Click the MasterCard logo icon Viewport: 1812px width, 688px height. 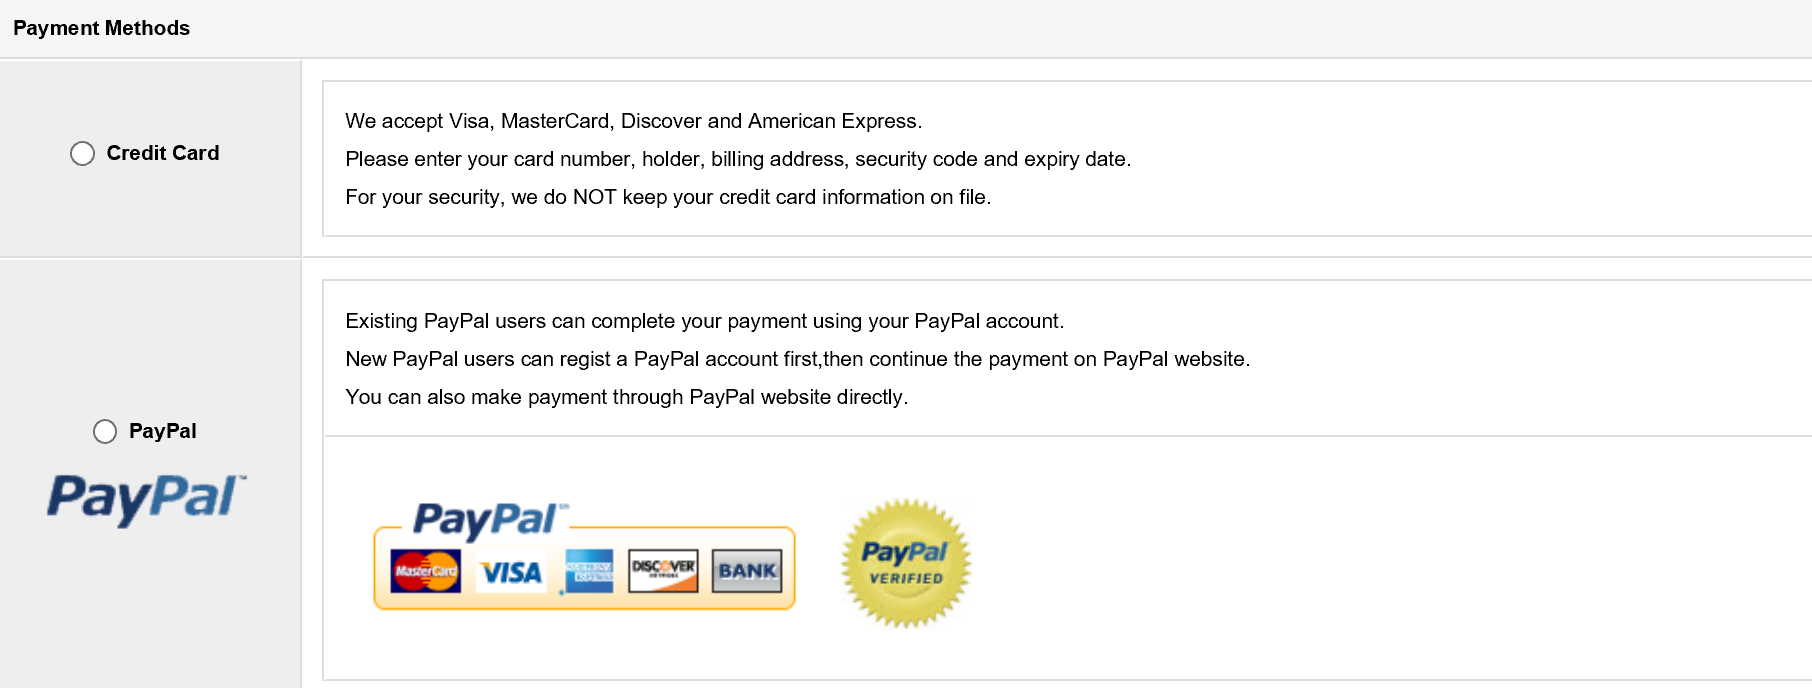tap(426, 571)
